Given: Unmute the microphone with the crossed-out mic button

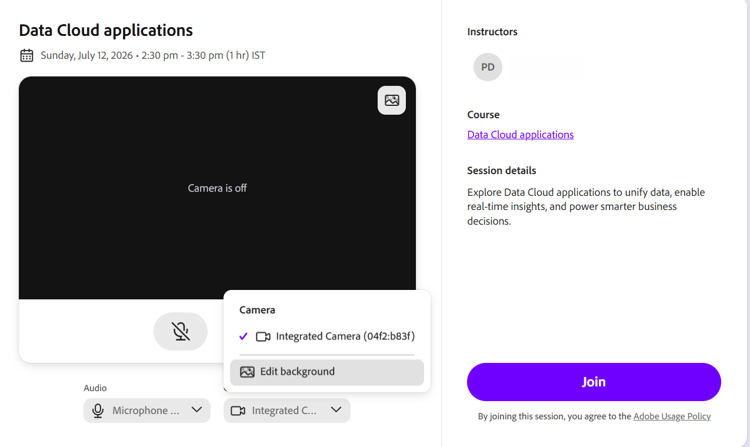Looking at the screenshot, I should [180, 331].
